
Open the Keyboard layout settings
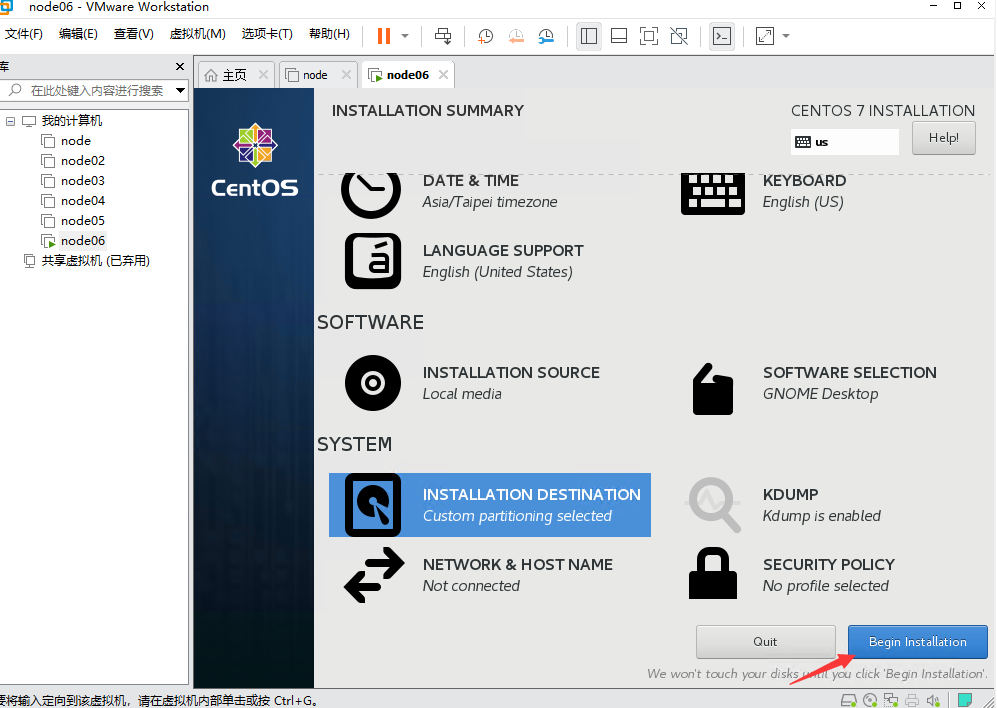pyautogui.click(x=804, y=190)
